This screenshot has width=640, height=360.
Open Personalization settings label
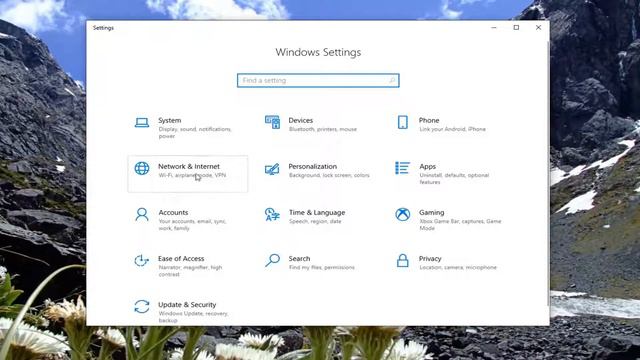[313, 167]
